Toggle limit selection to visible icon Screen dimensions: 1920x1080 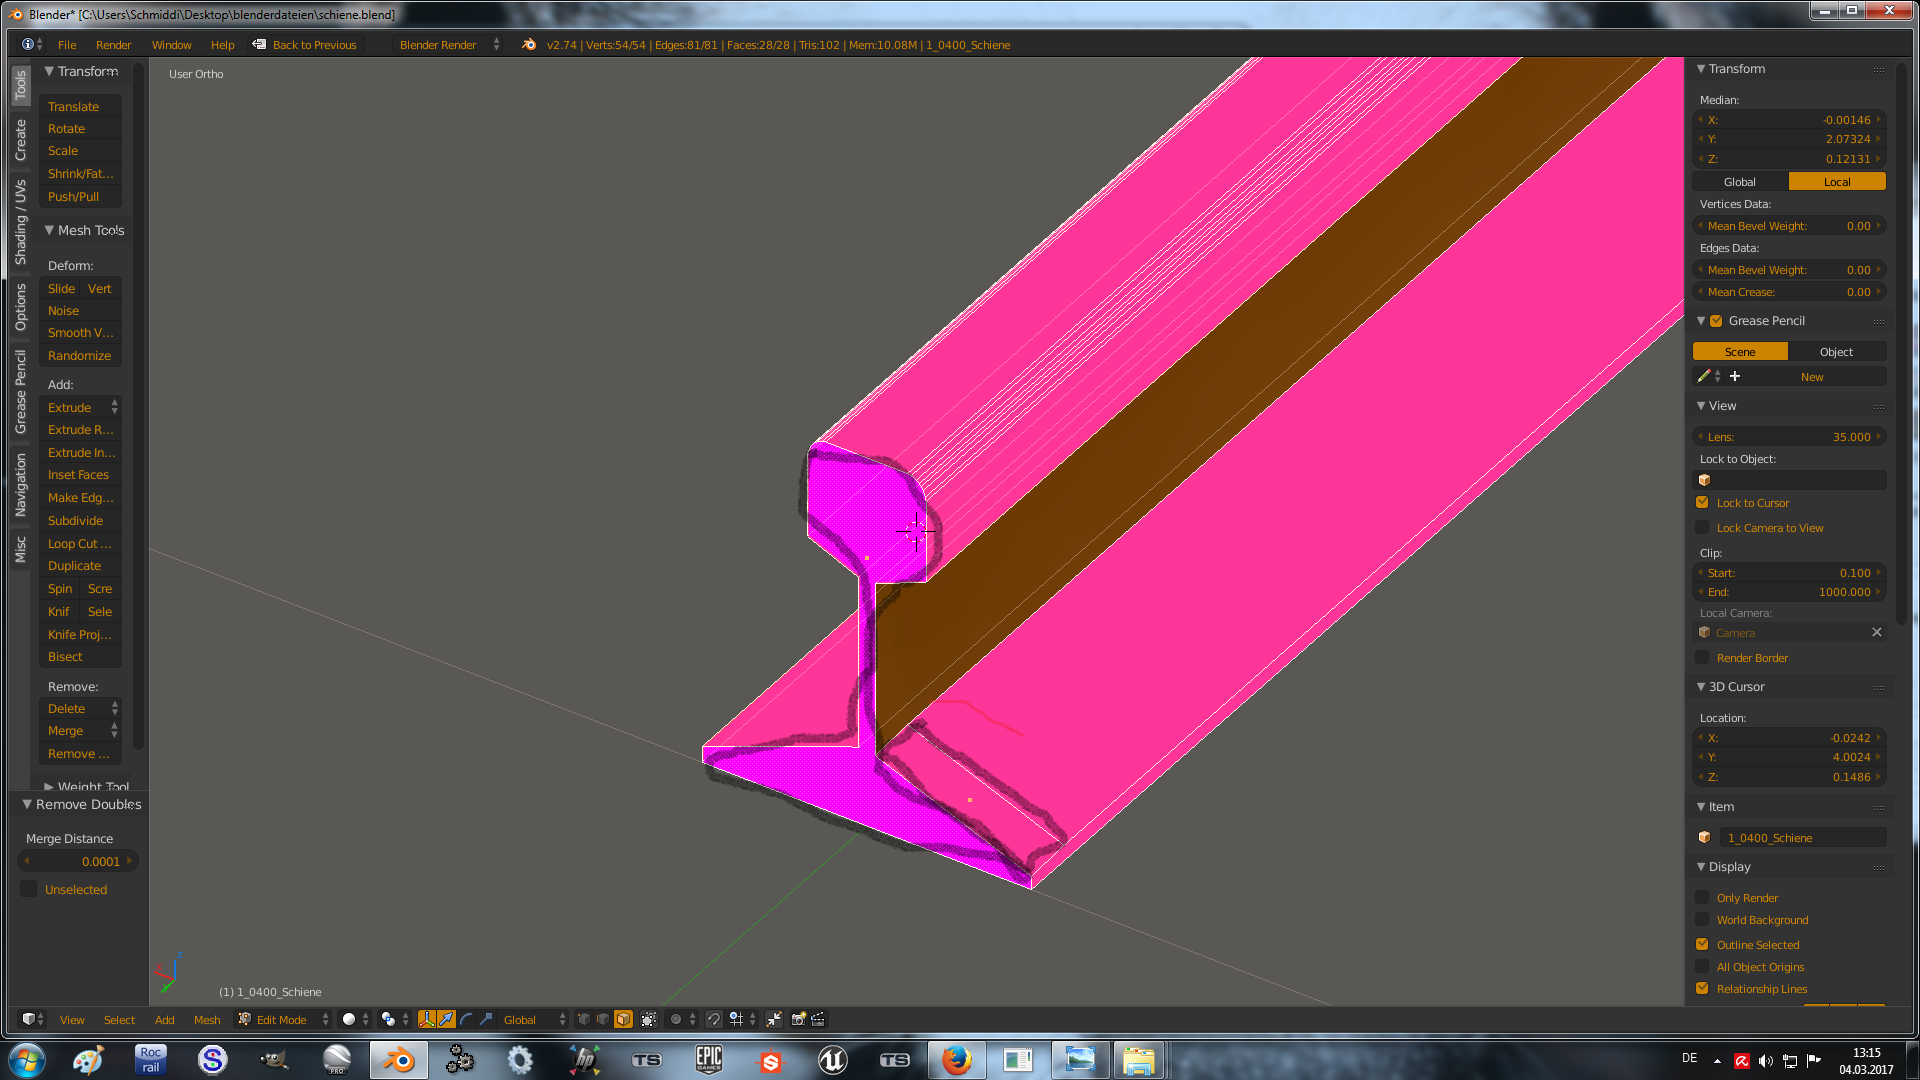649,1019
